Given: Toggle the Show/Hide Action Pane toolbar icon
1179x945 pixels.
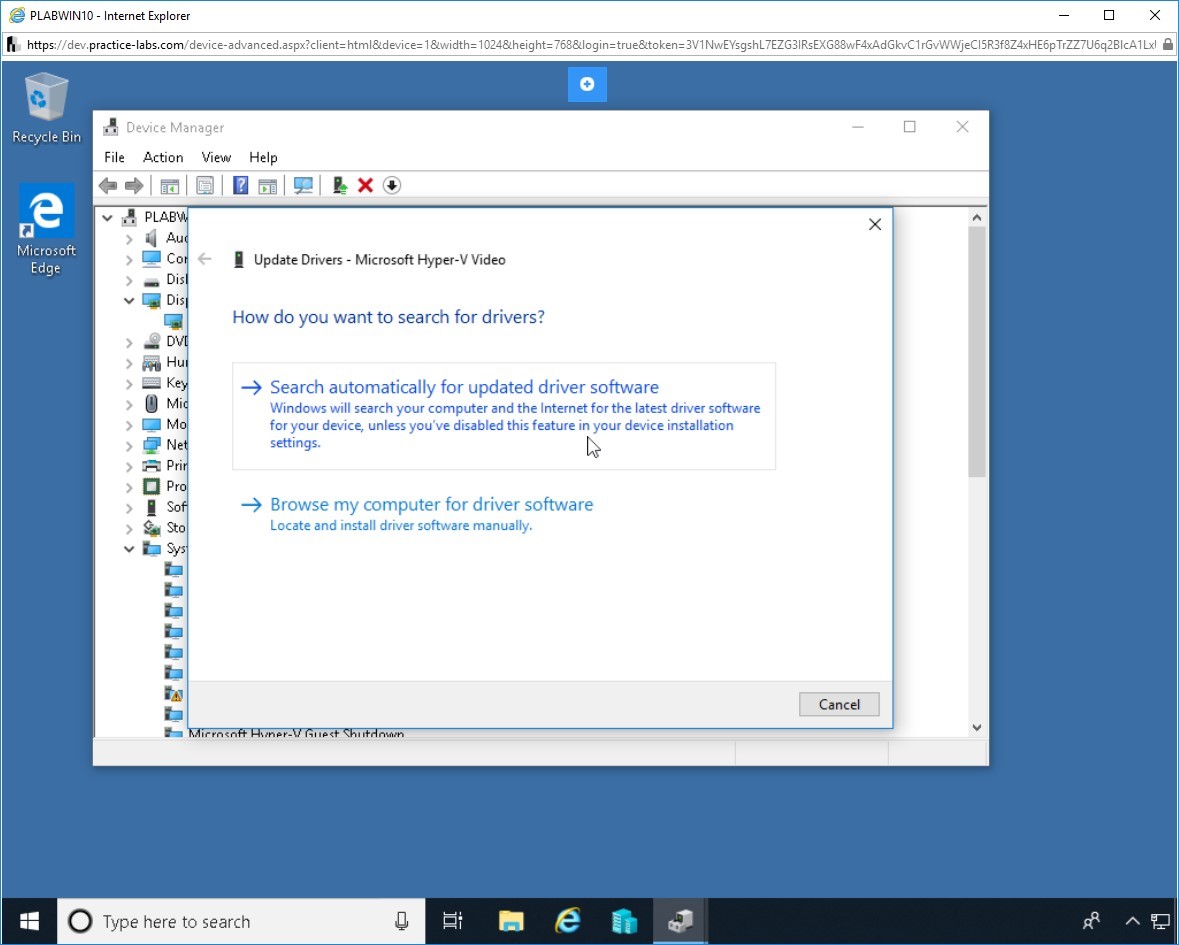Looking at the screenshot, I should [x=268, y=186].
